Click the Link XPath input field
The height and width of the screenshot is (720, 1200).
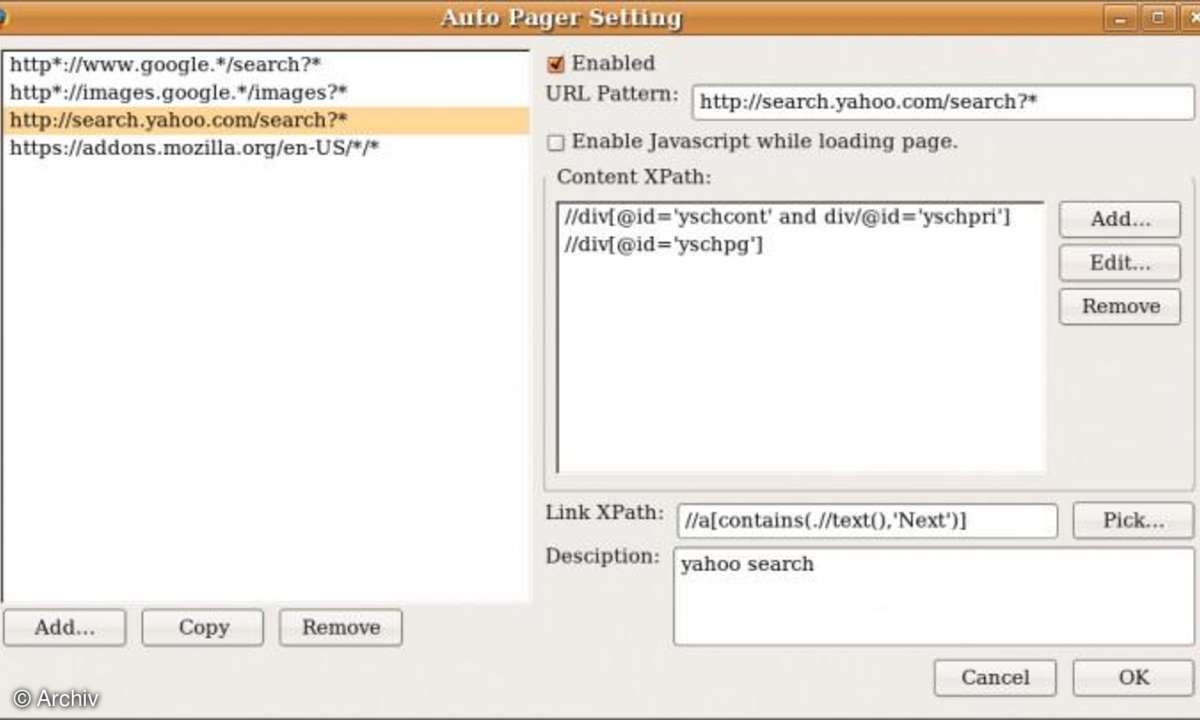[867, 521]
